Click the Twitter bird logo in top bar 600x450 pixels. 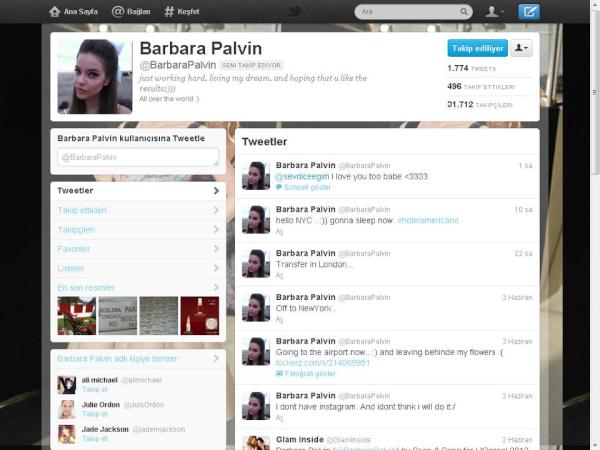click(294, 11)
